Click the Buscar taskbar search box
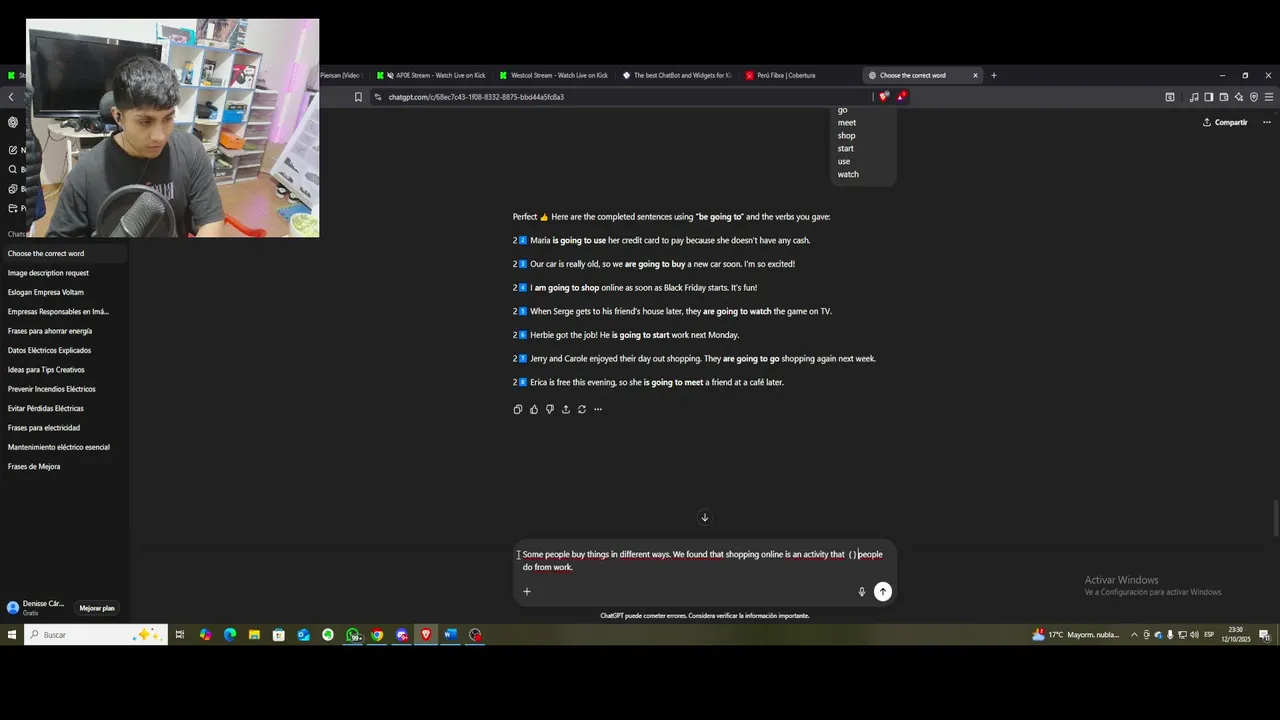 pos(96,635)
